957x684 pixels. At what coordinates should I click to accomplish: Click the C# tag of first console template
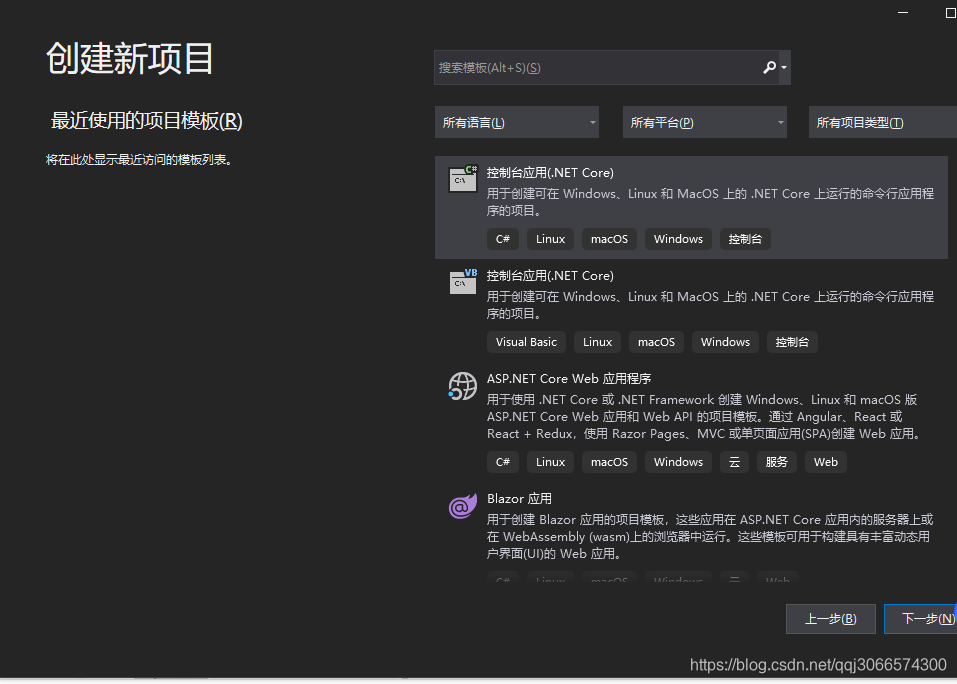coord(503,239)
